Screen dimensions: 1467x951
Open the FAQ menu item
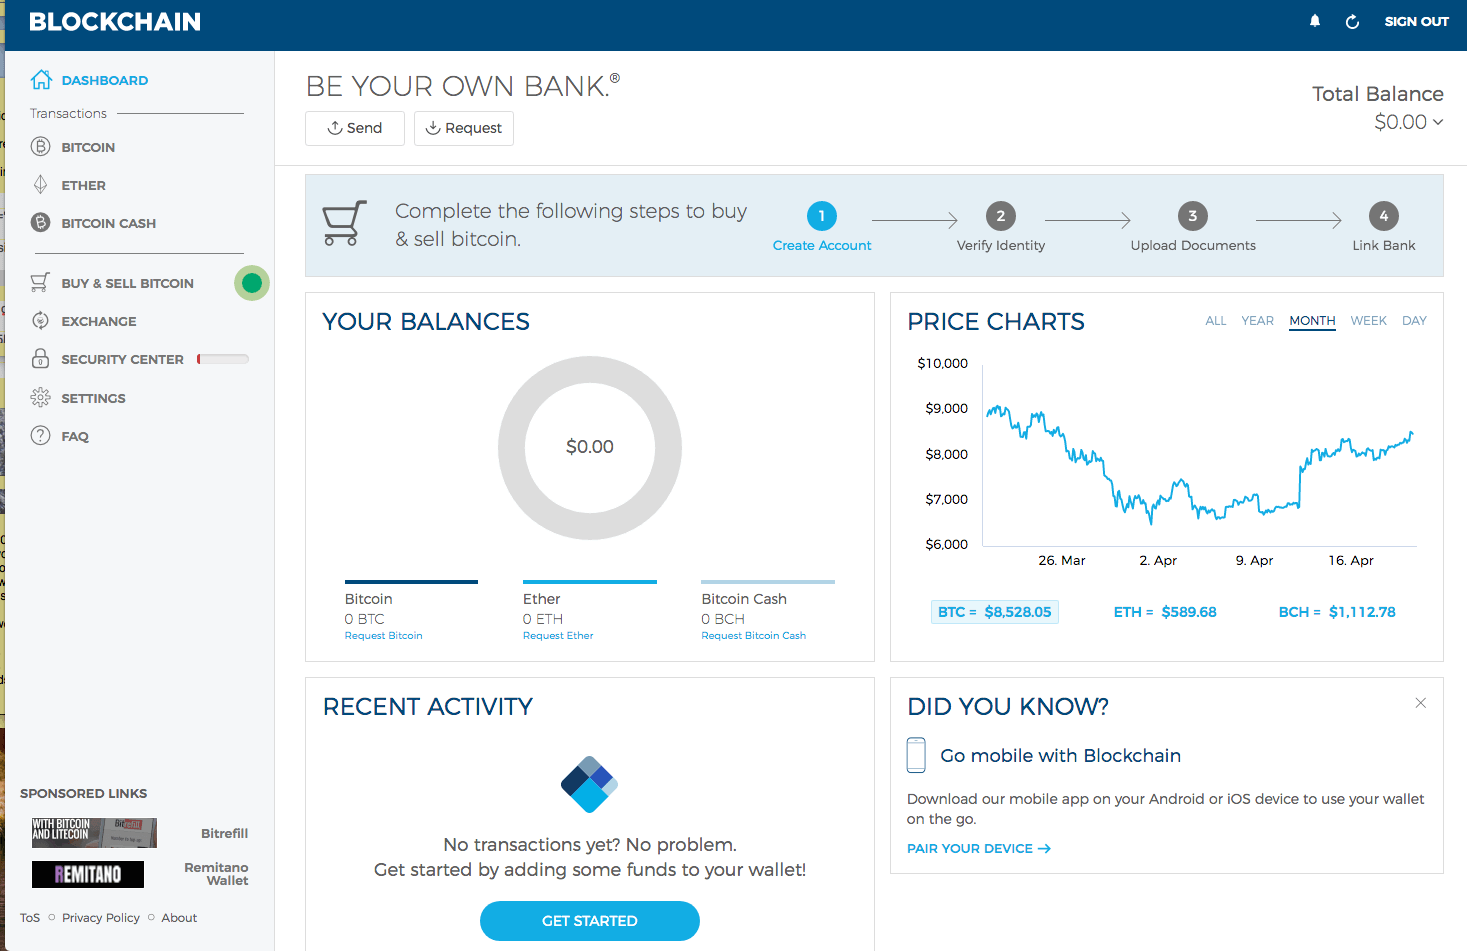pos(75,436)
